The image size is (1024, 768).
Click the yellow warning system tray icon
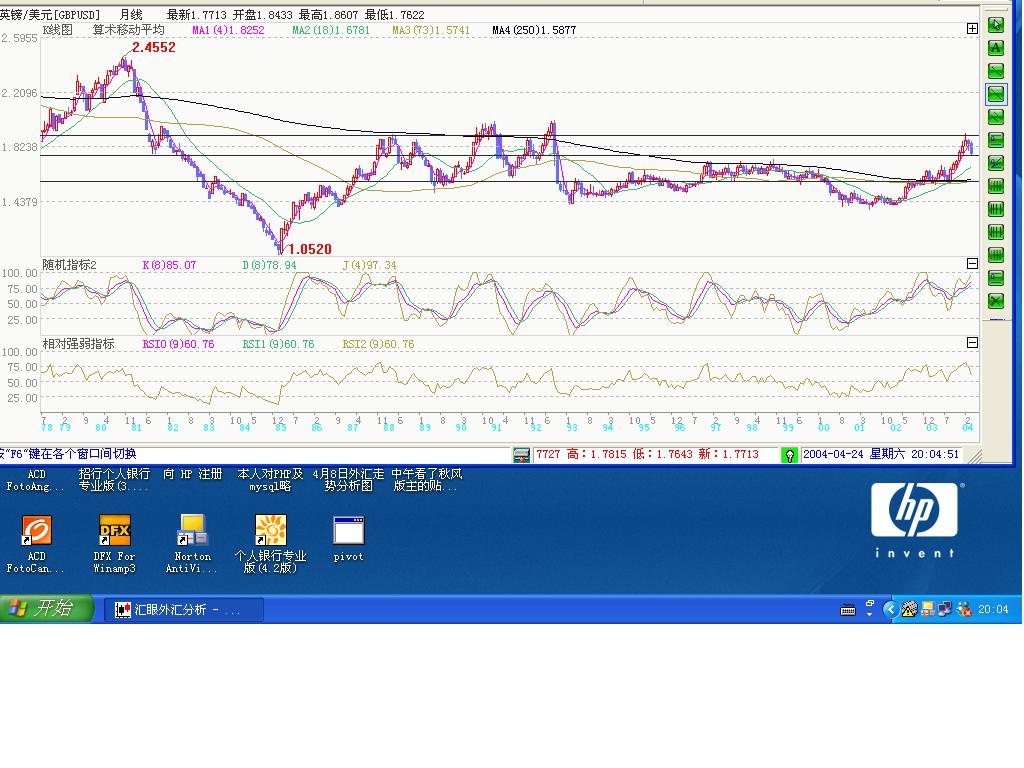(x=909, y=609)
